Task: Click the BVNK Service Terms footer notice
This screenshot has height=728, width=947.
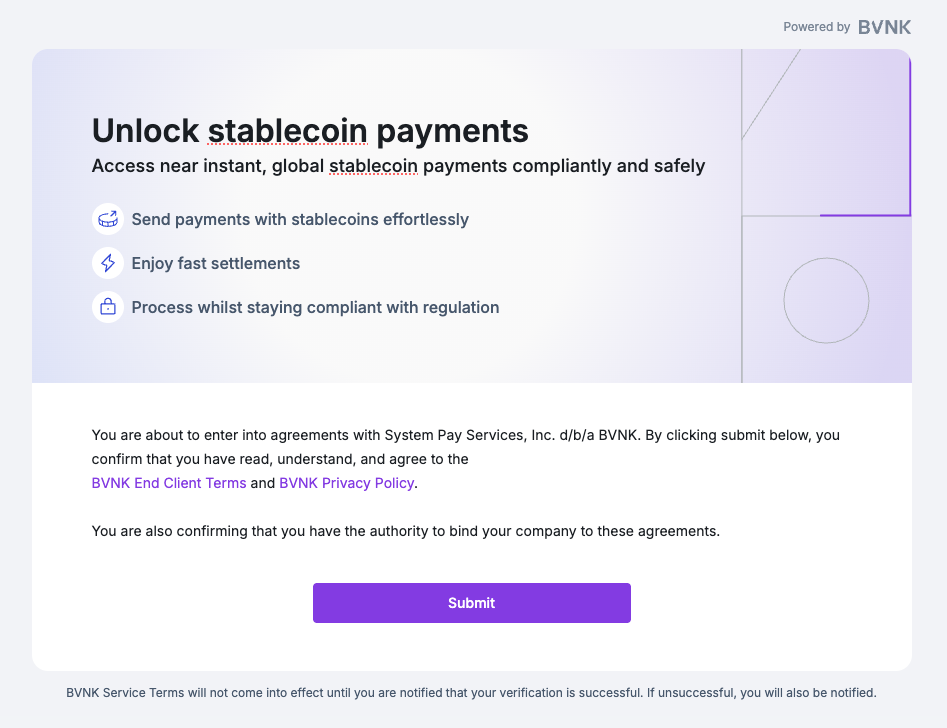Action: pyautogui.click(x=471, y=692)
